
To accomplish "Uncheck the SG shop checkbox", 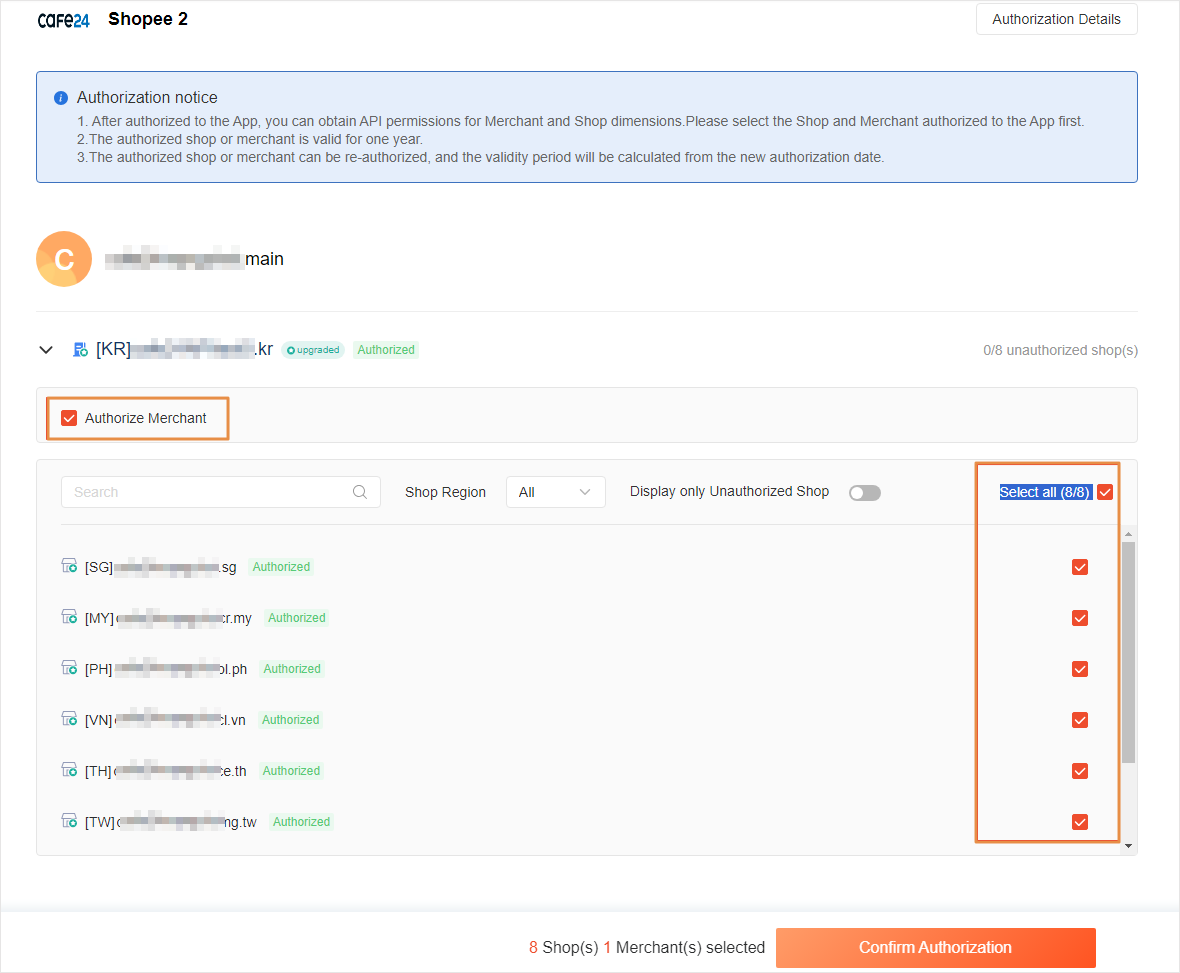I will click(1080, 567).
